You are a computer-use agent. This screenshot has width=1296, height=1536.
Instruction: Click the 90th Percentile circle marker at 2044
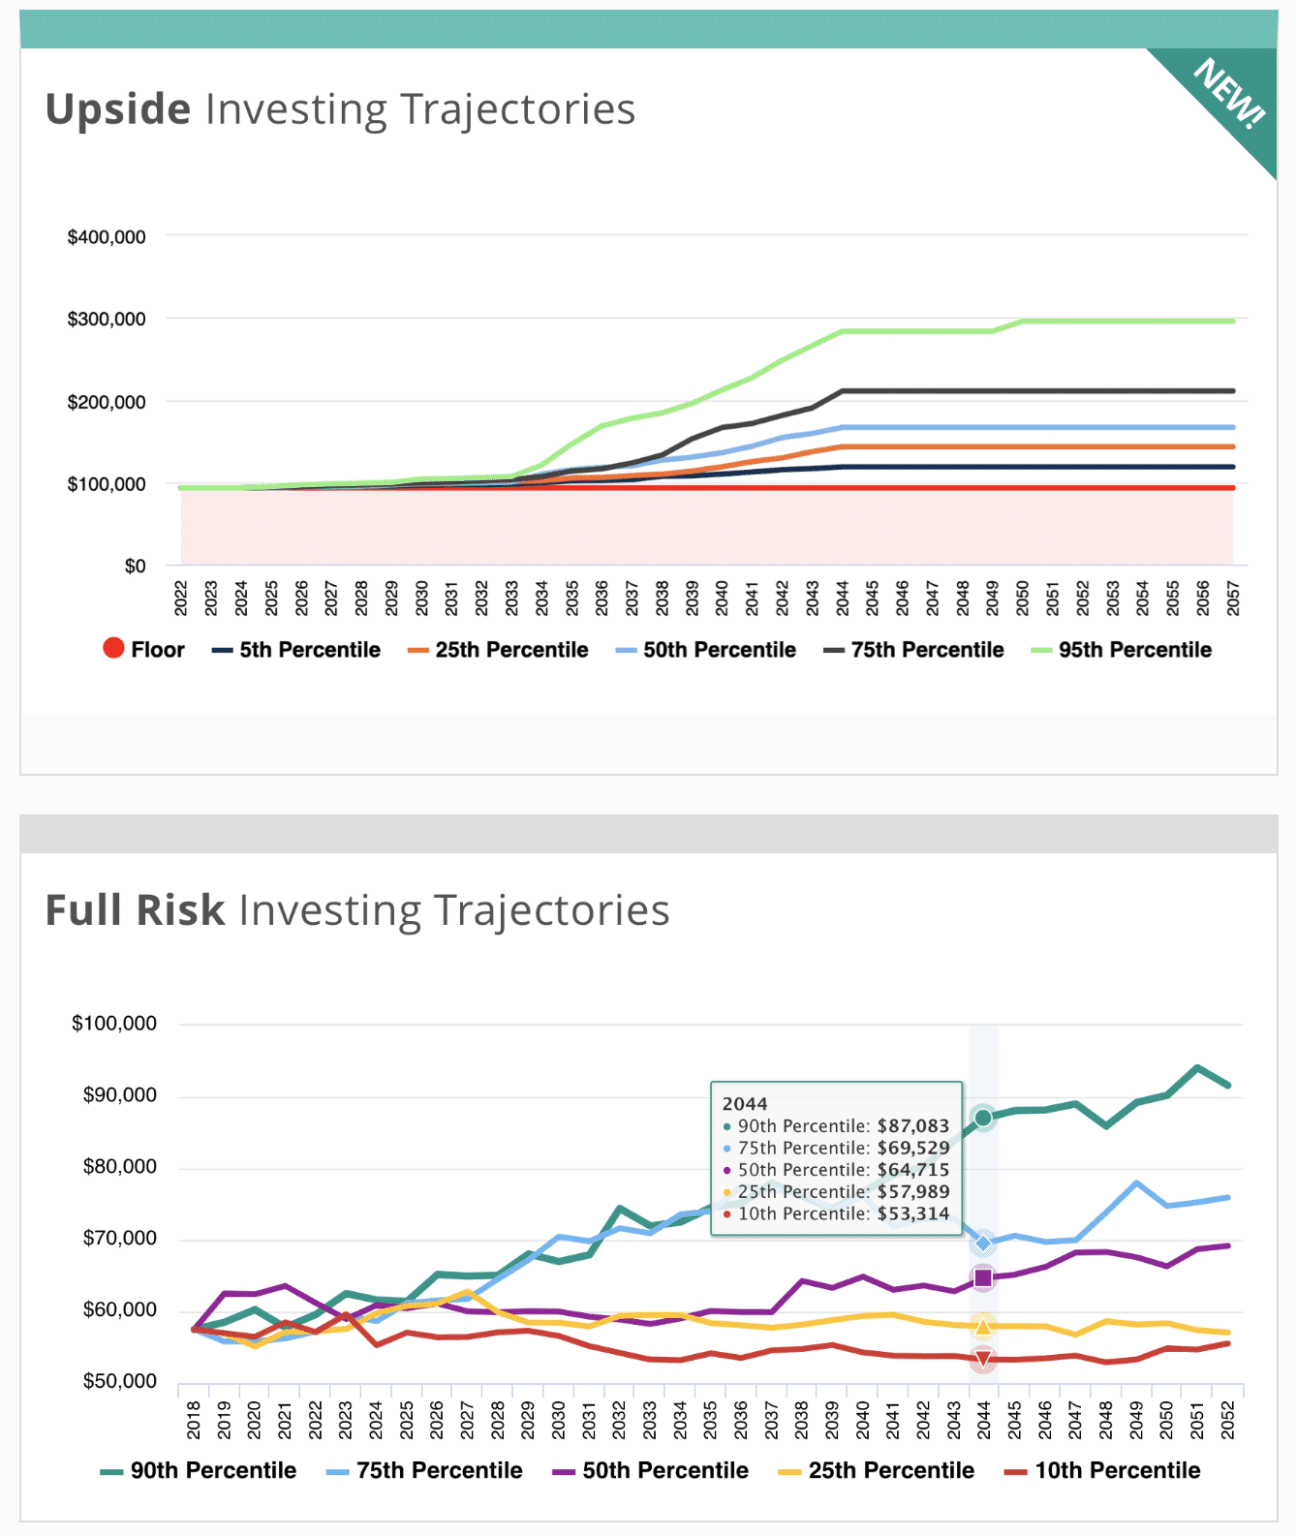coord(983,1118)
